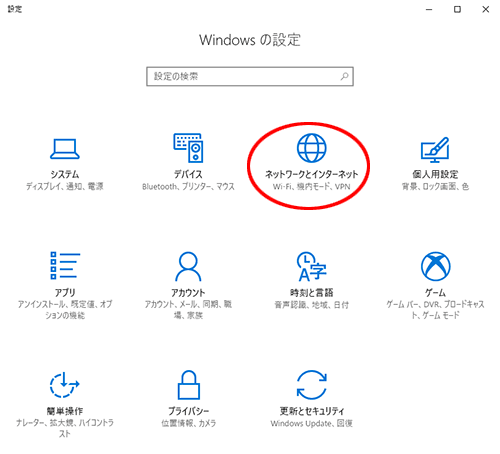
Task: Click the Windows Update、回復 description
Action: pyautogui.click(x=312, y=423)
